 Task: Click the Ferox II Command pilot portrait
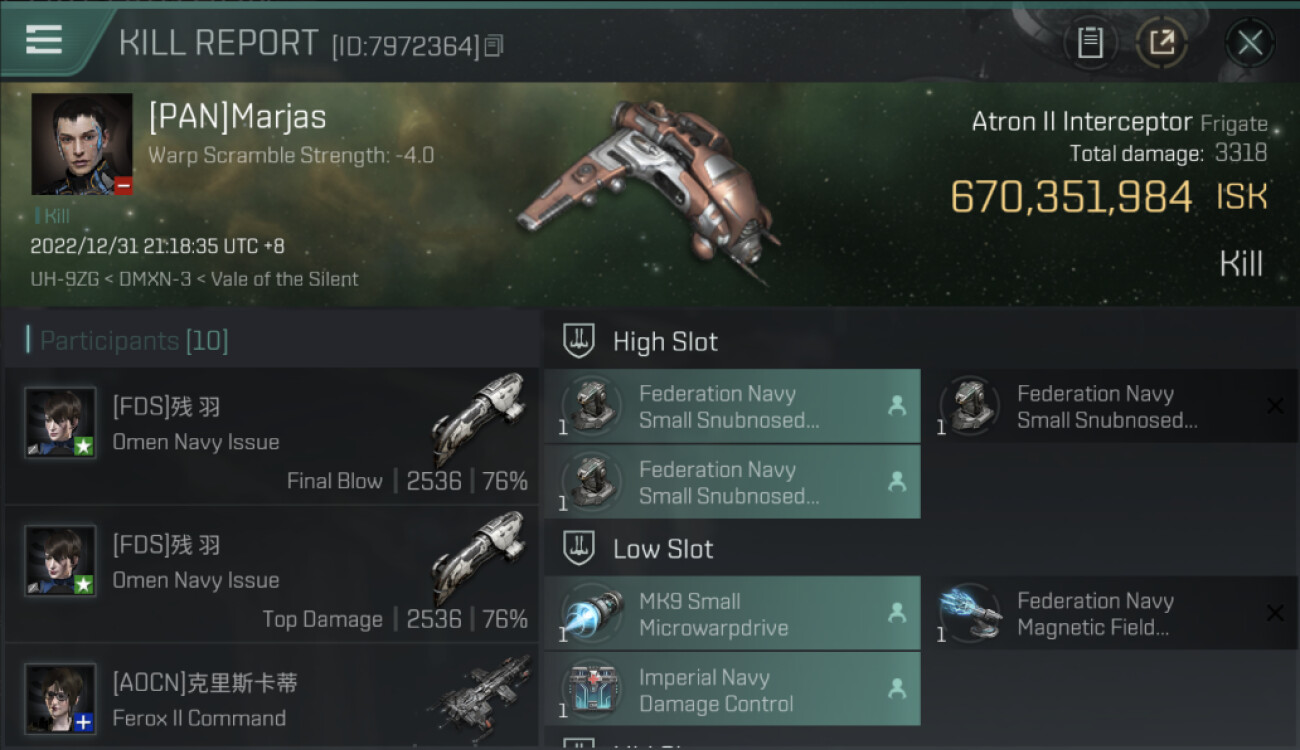pyautogui.click(x=61, y=699)
